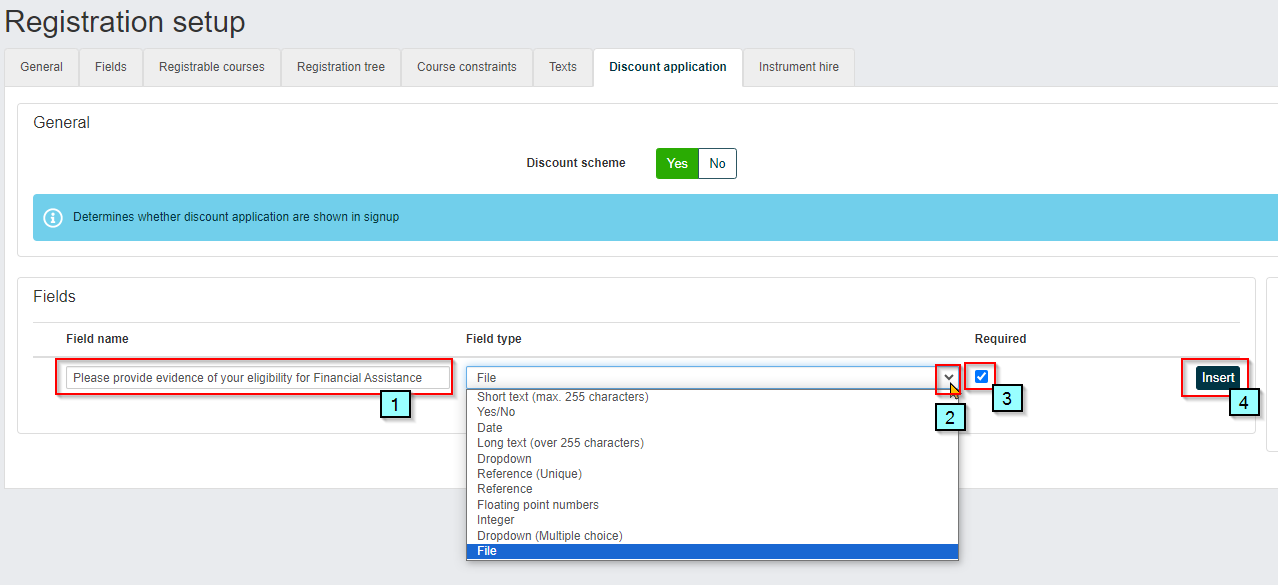Click the discount application info message text
The height and width of the screenshot is (585, 1278).
(236, 217)
